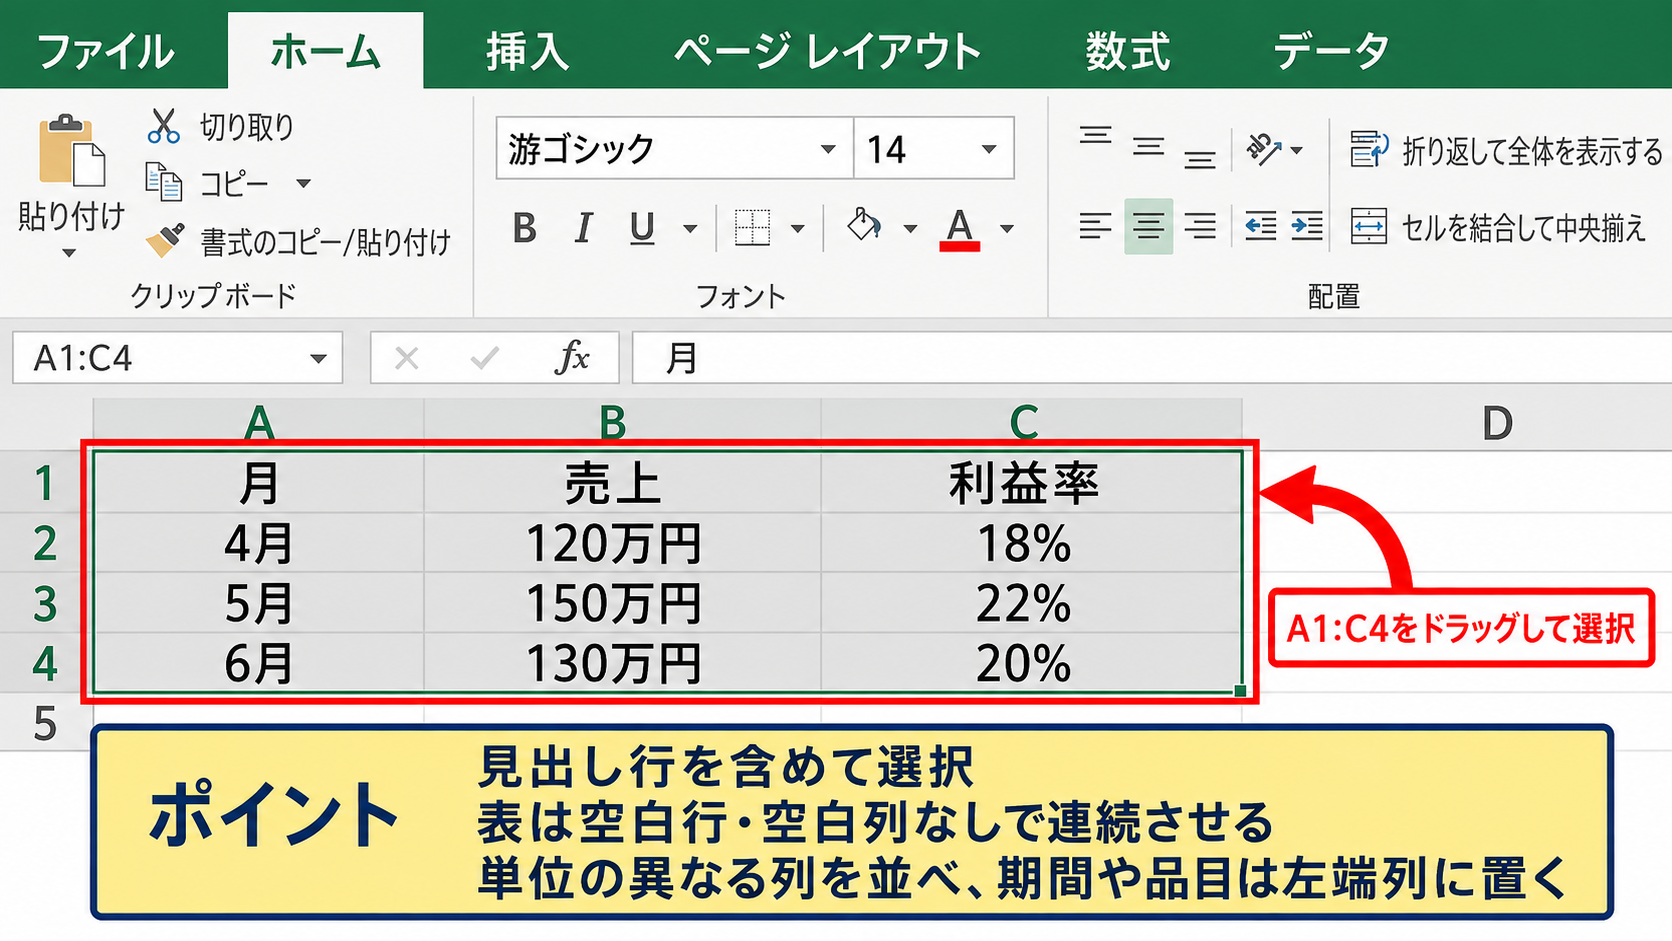The image size is (1672, 941).
Task: Apply fill color with paint bucket
Action: tap(864, 227)
